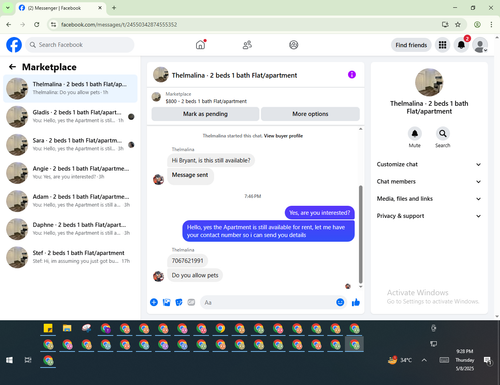The height and width of the screenshot is (385, 500).
Task: Attach a file using the photo icon
Action: [166, 302]
